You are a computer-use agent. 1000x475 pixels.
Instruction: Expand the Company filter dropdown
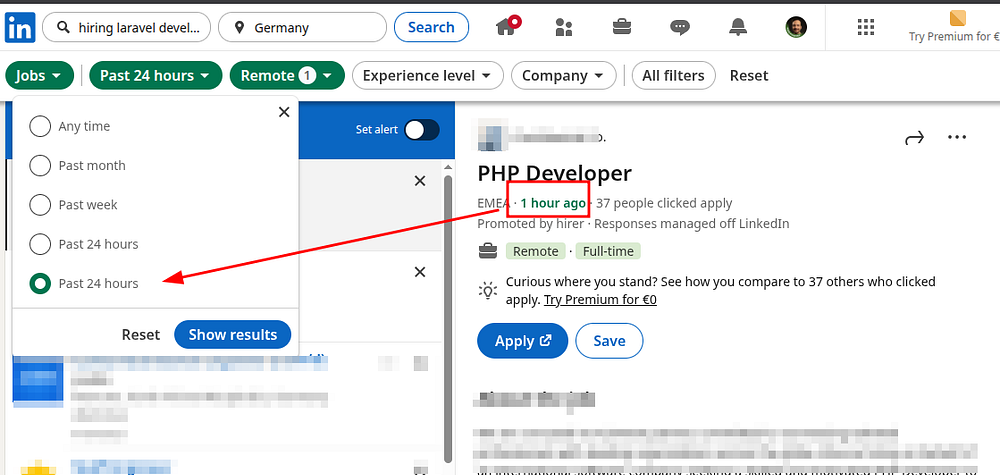tap(564, 75)
